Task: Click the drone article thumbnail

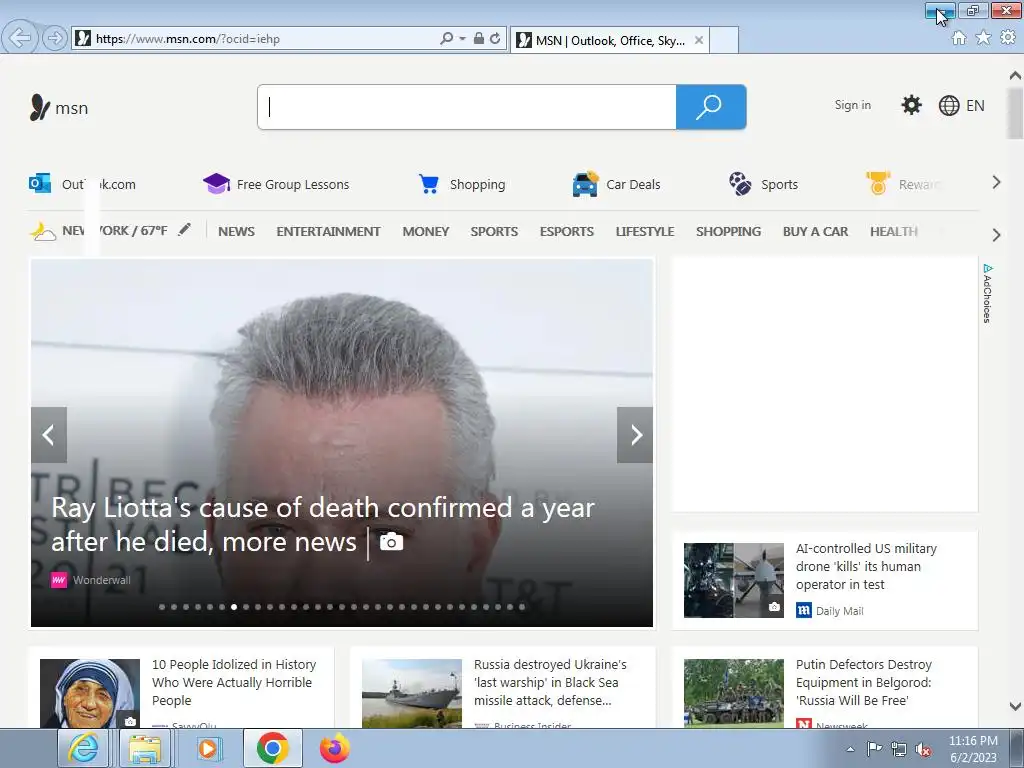Action: (x=733, y=580)
